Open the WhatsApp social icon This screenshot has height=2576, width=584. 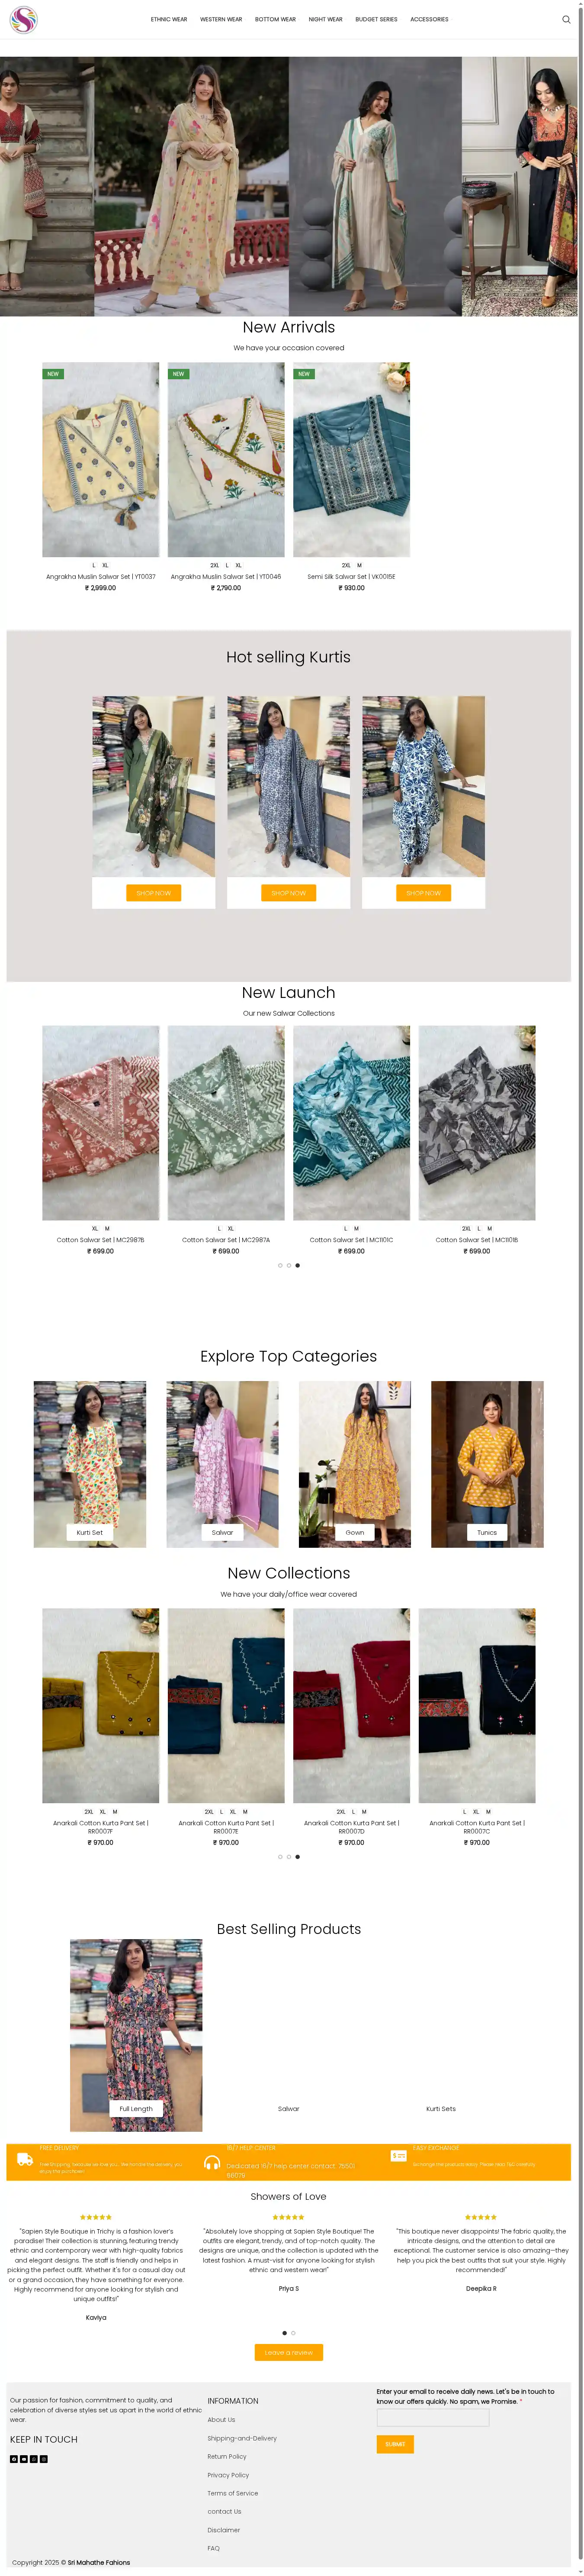(34, 2459)
